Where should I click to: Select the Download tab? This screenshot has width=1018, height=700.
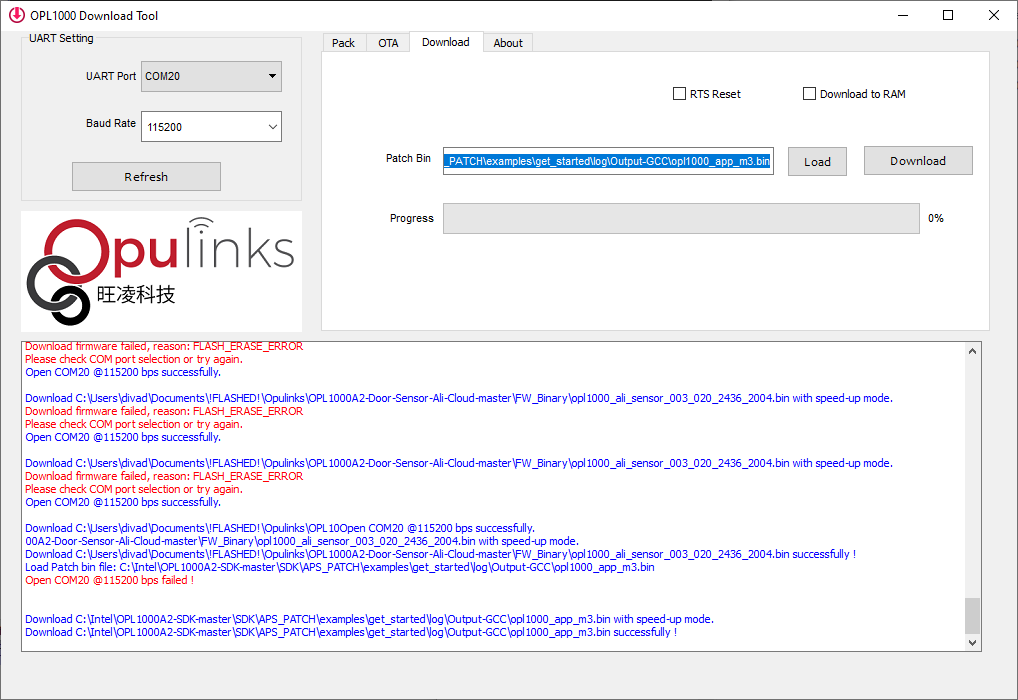pyautogui.click(x=445, y=42)
